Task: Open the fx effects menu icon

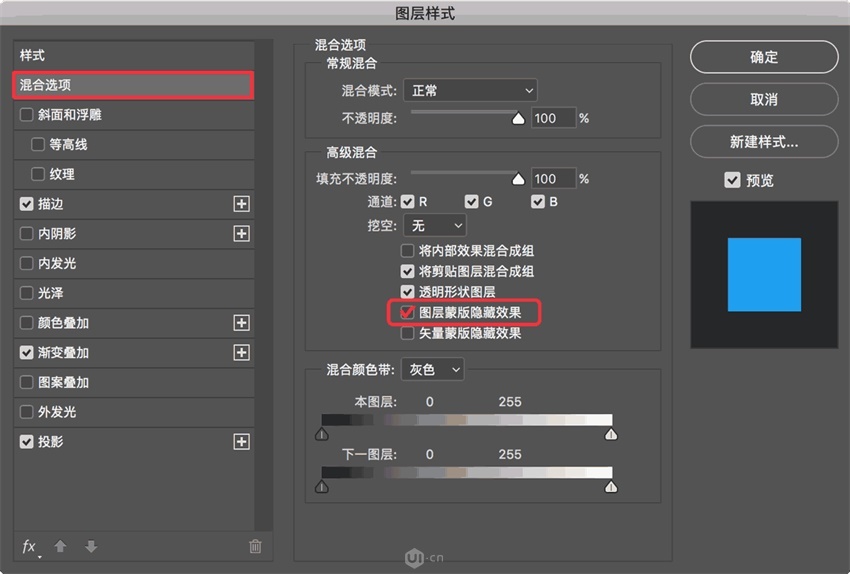Action: (30, 546)
